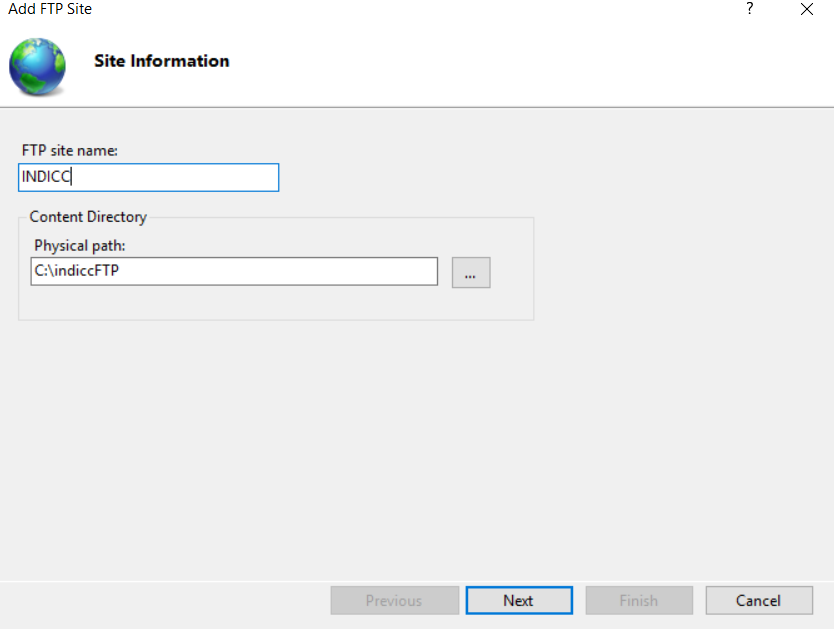Click the disabled Finish button
The image size is (834, 629).
click(638, 600)
